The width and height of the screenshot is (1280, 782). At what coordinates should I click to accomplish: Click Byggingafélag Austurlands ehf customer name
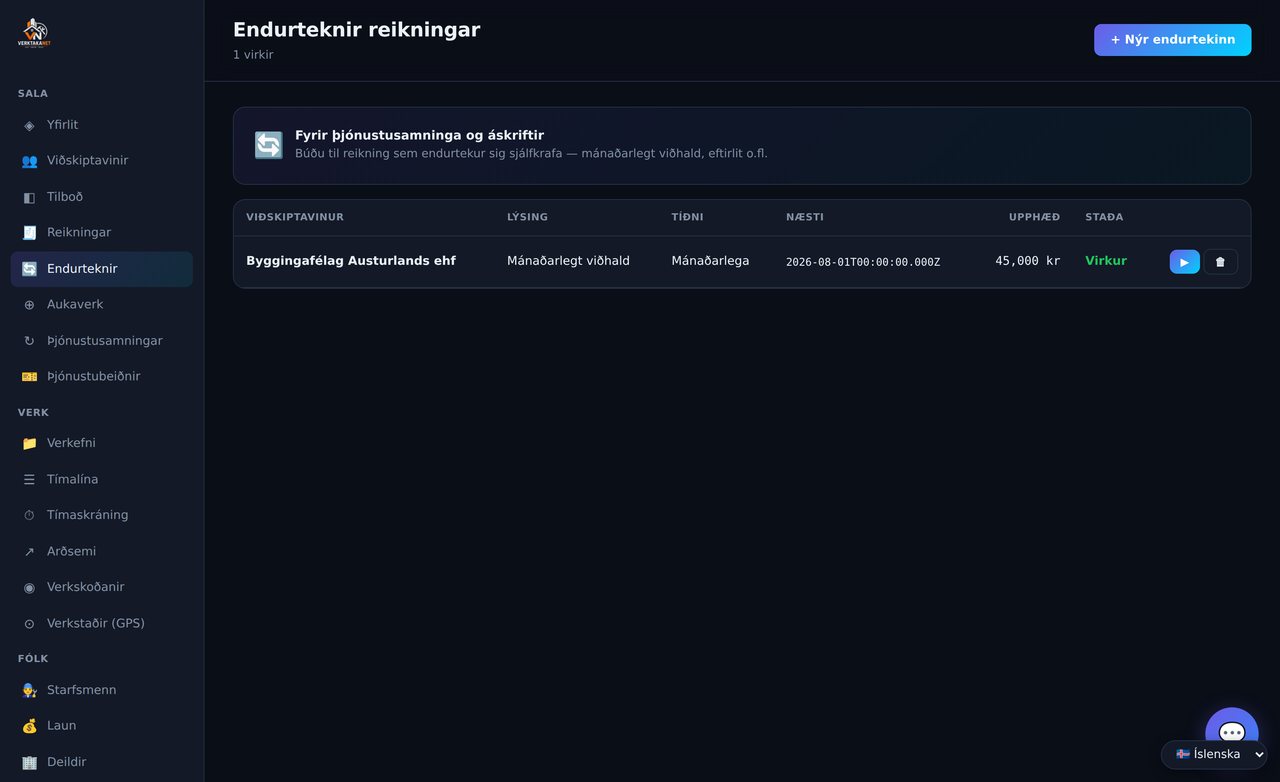(x=351, y=261)
